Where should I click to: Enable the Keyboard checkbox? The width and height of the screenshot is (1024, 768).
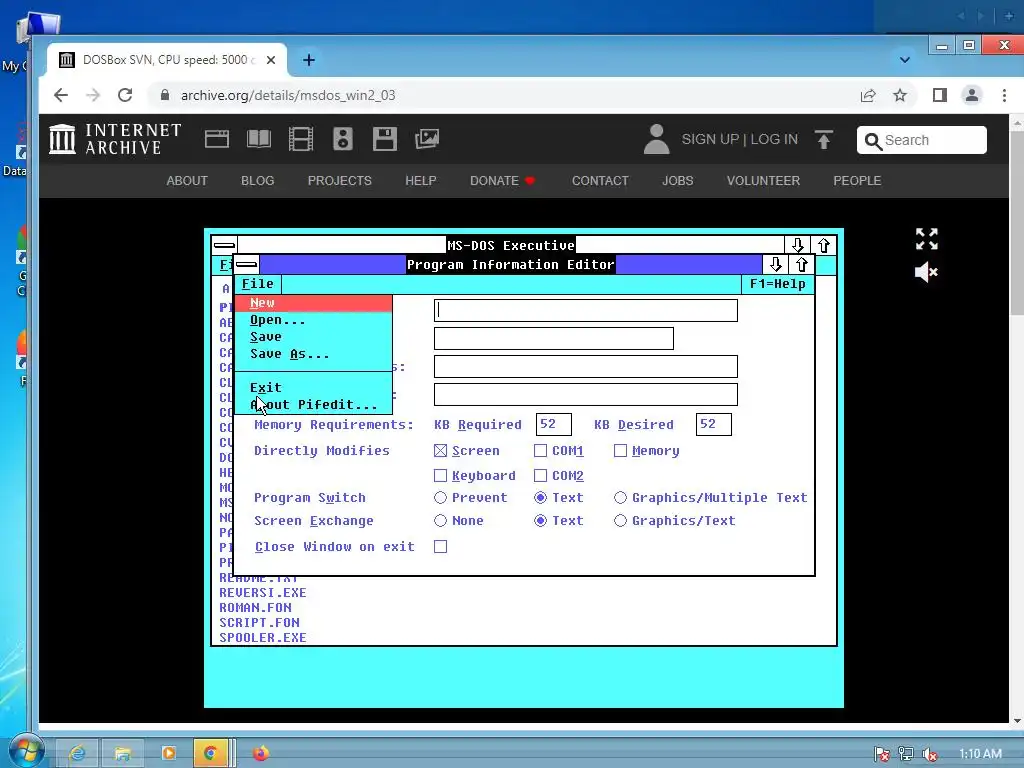[441, 475]
